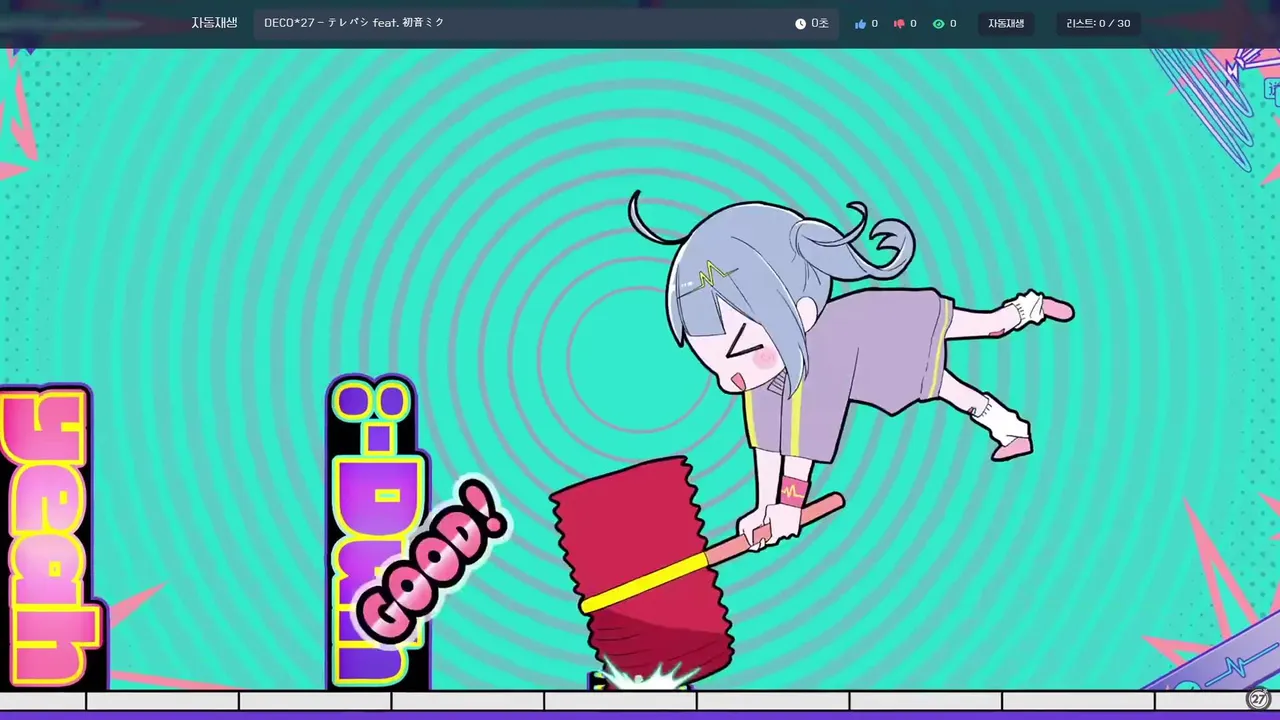Click the thumbs-up like icon
1280x720 pixels.
tap(860, 24)
